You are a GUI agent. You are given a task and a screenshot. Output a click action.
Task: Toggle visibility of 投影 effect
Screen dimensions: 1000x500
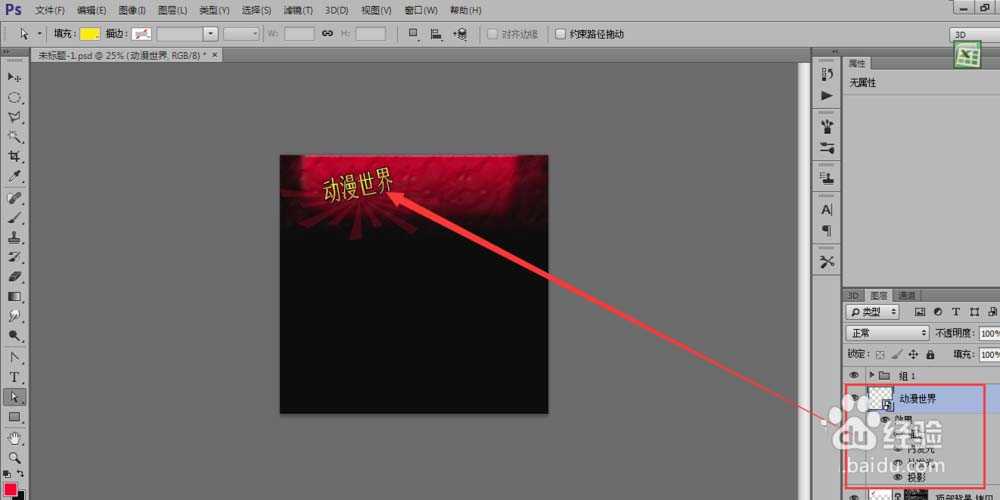tap(897, 477)
